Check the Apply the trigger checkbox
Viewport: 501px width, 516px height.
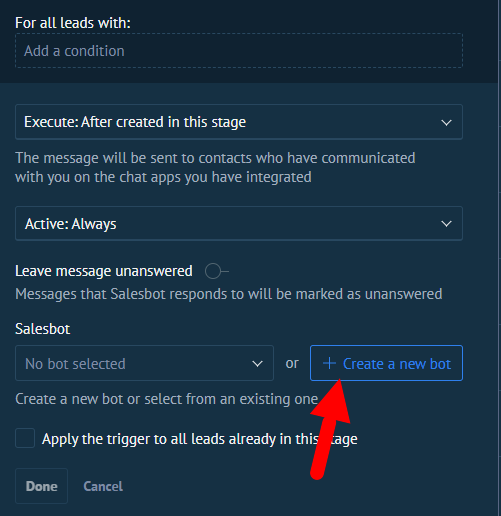[x=25, y=438]
